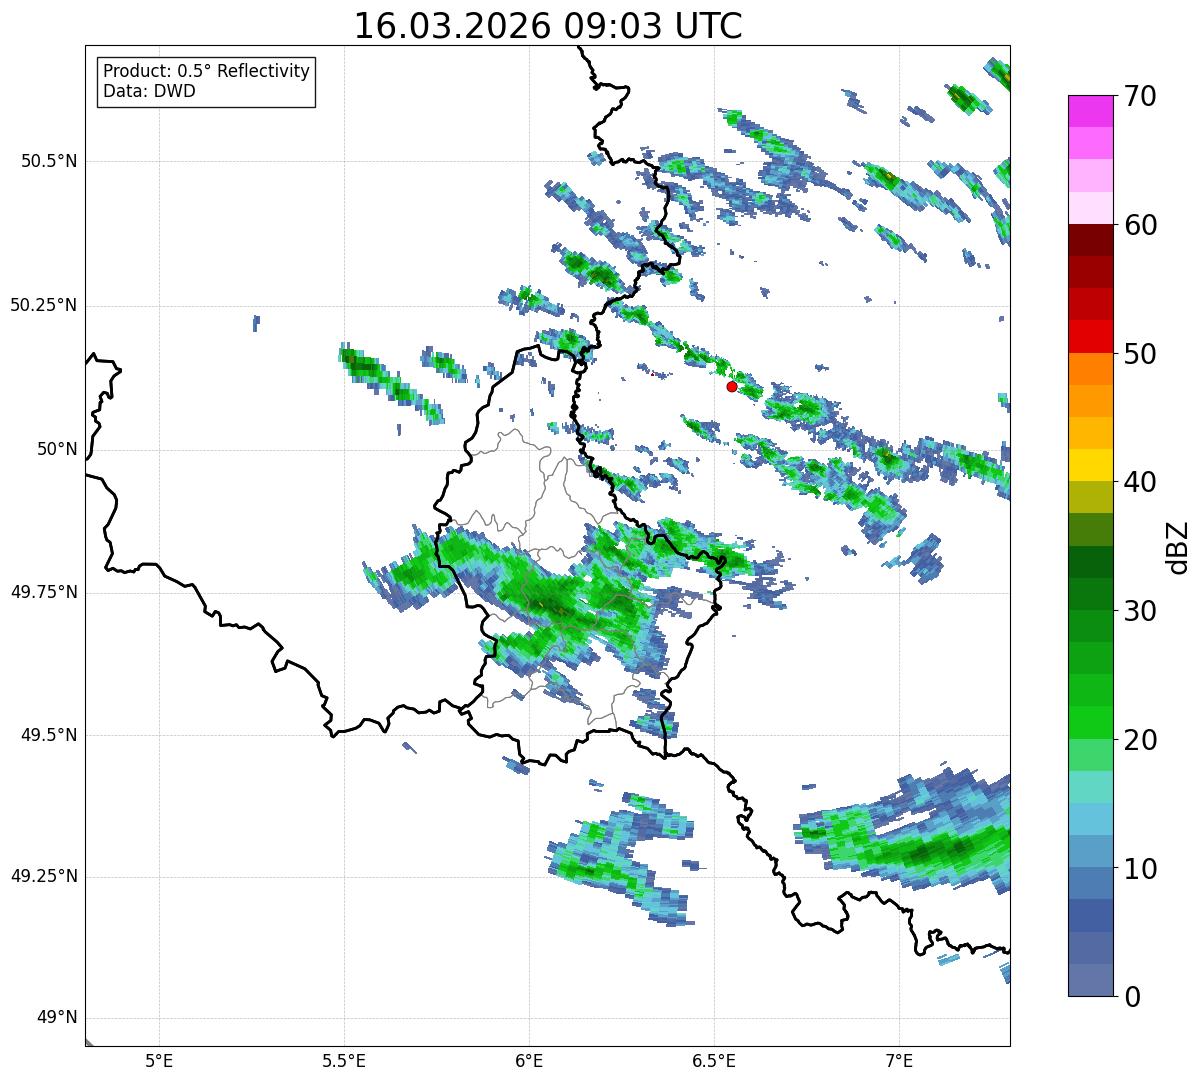Viewport: 1202px width, 1081px height.
Task: Click the '49.75°N' latitude label
Action: pyautogui.click(x=44, y=592)
